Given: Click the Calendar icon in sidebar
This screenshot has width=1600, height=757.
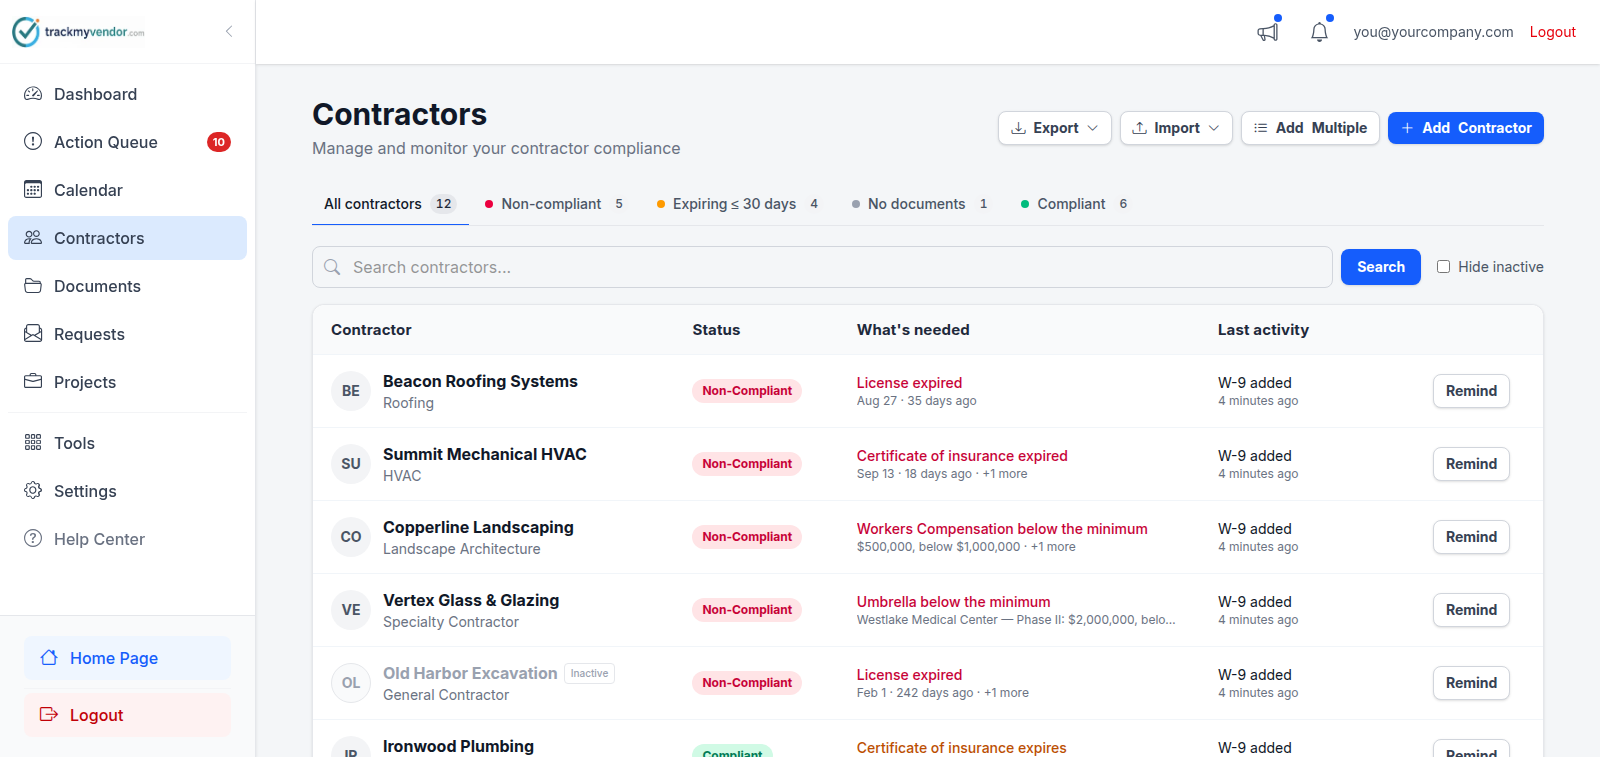Looking at the screenshot, I should [x=33, y=190].
